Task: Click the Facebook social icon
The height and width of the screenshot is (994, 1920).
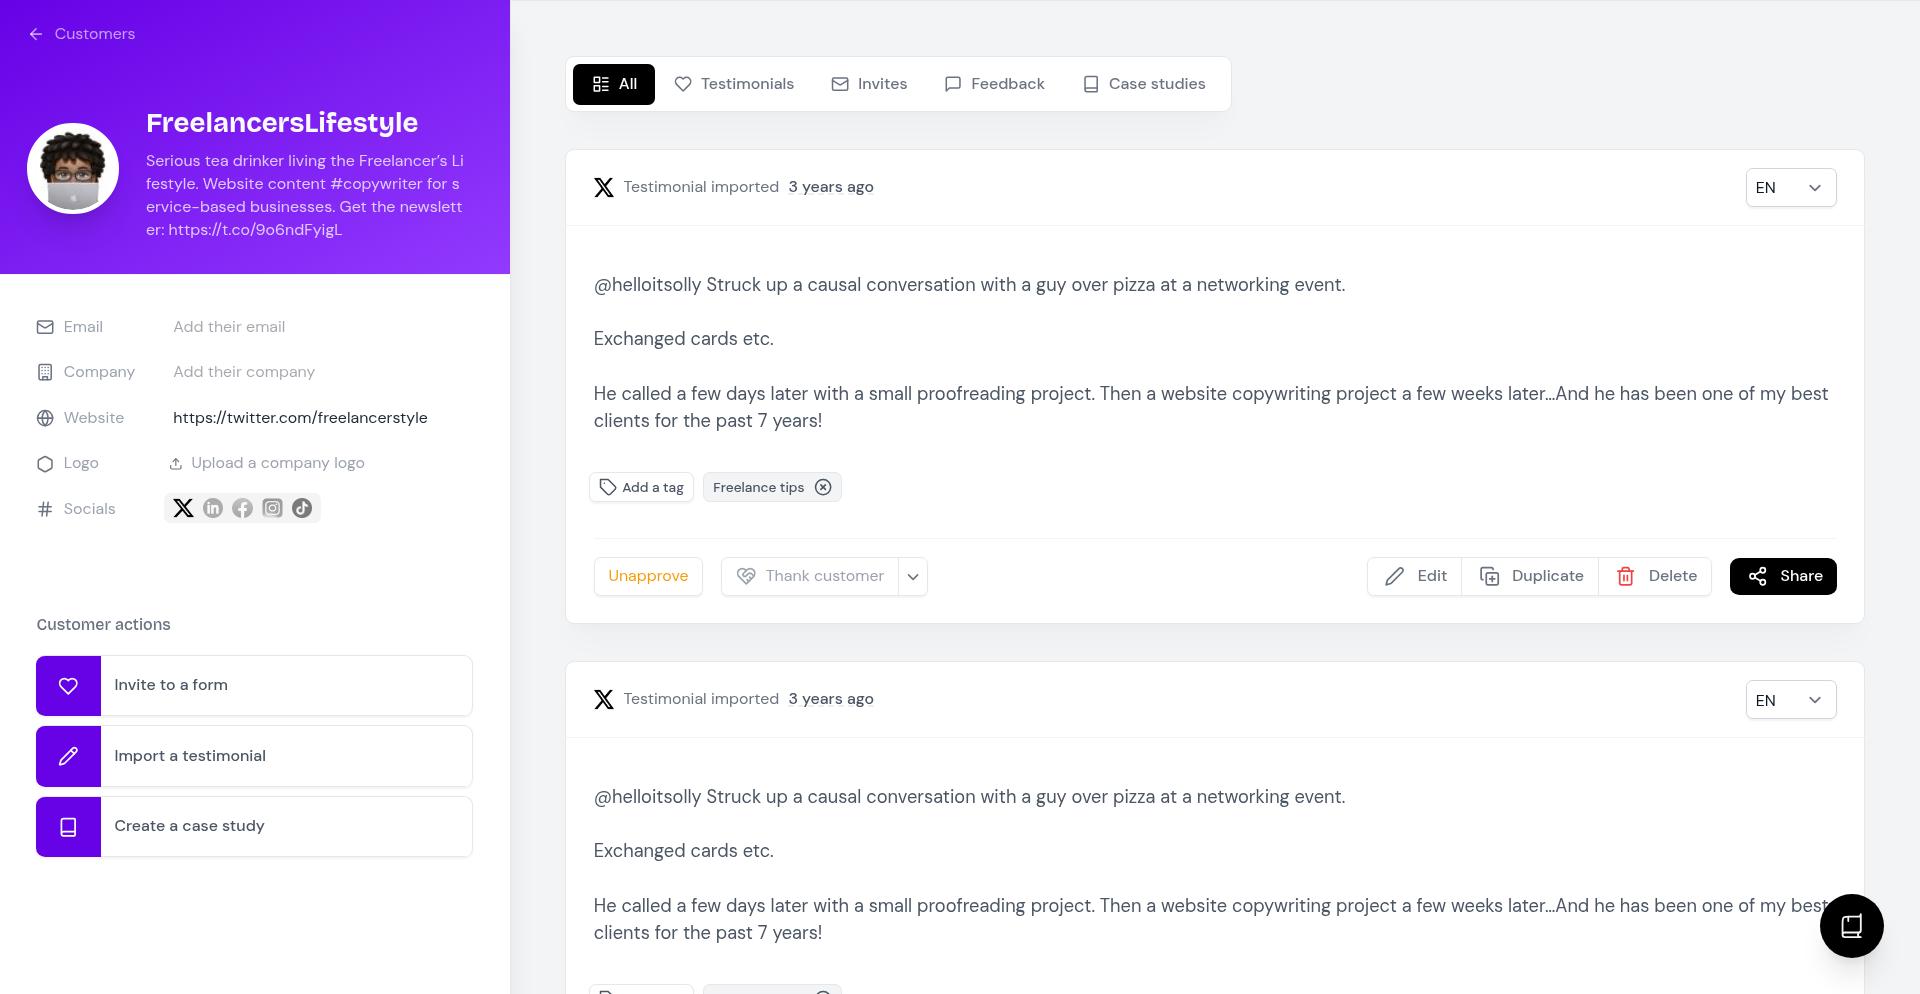Action: point(242,508)
